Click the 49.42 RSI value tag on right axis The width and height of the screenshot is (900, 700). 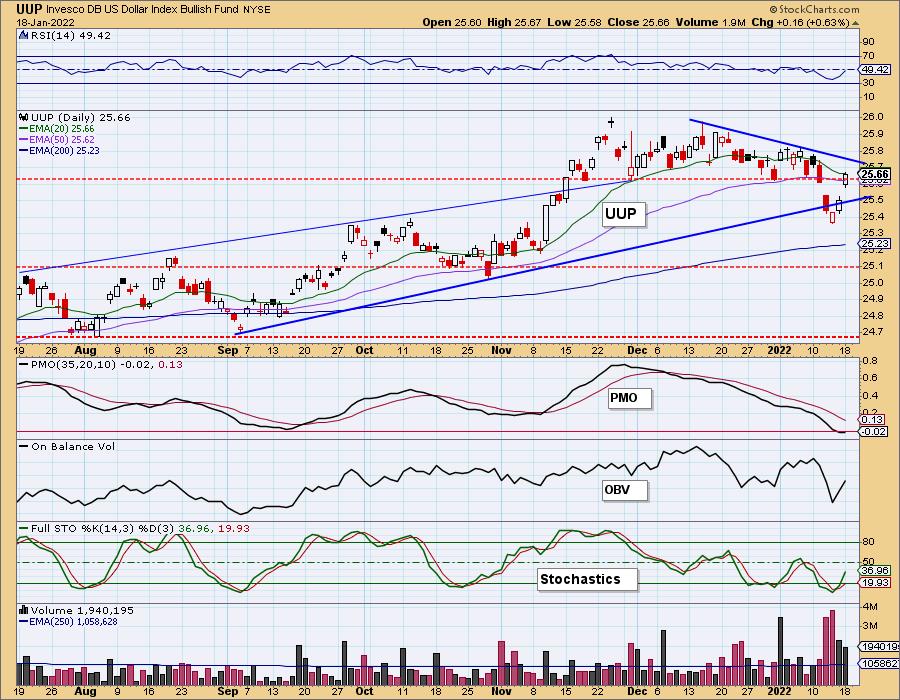click(x=874, y=69)
